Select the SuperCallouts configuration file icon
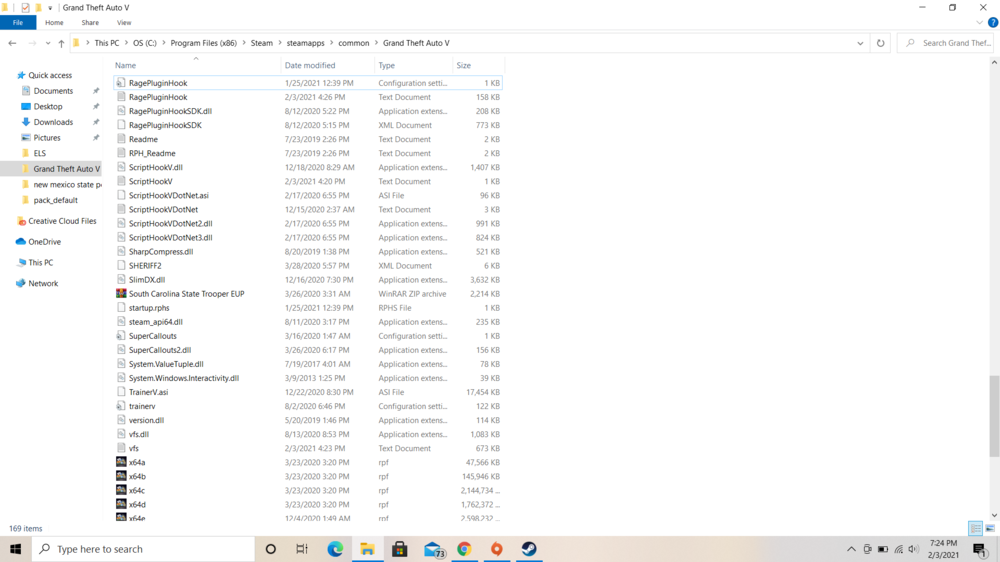This screenshot has width=1000, height=562. [x=121, y=336]
